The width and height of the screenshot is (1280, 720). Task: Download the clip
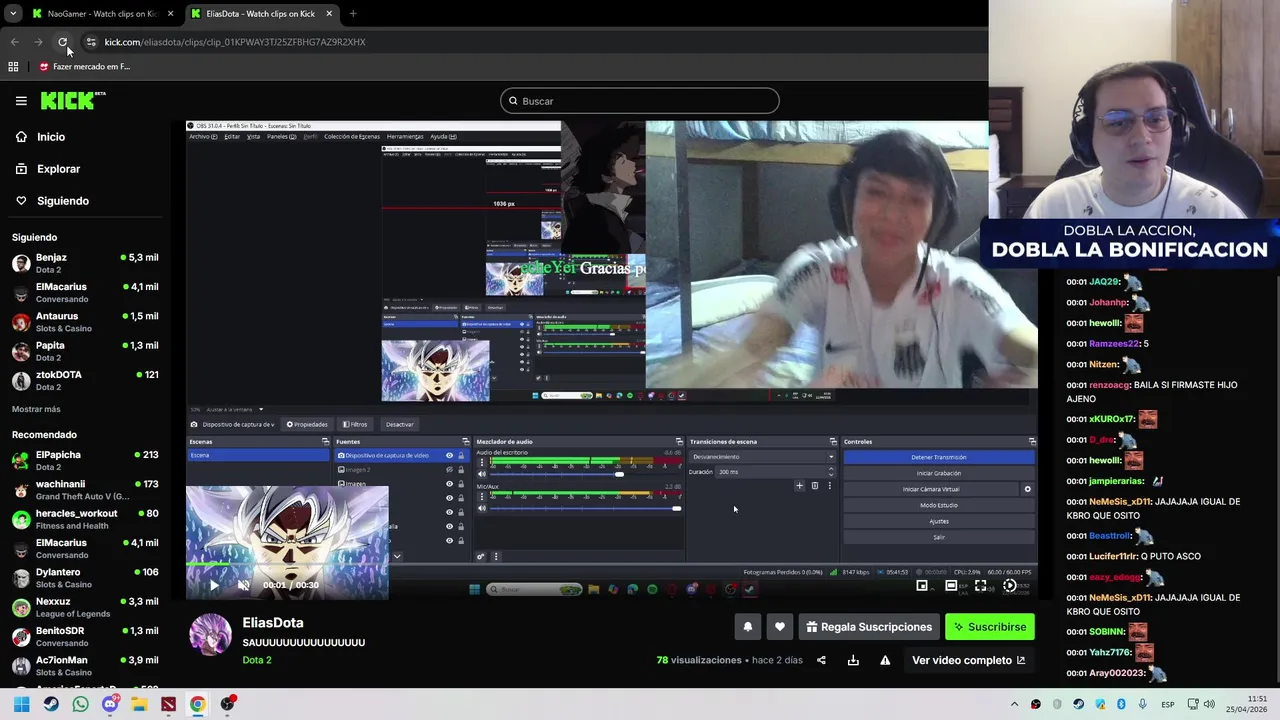point(853,660)
